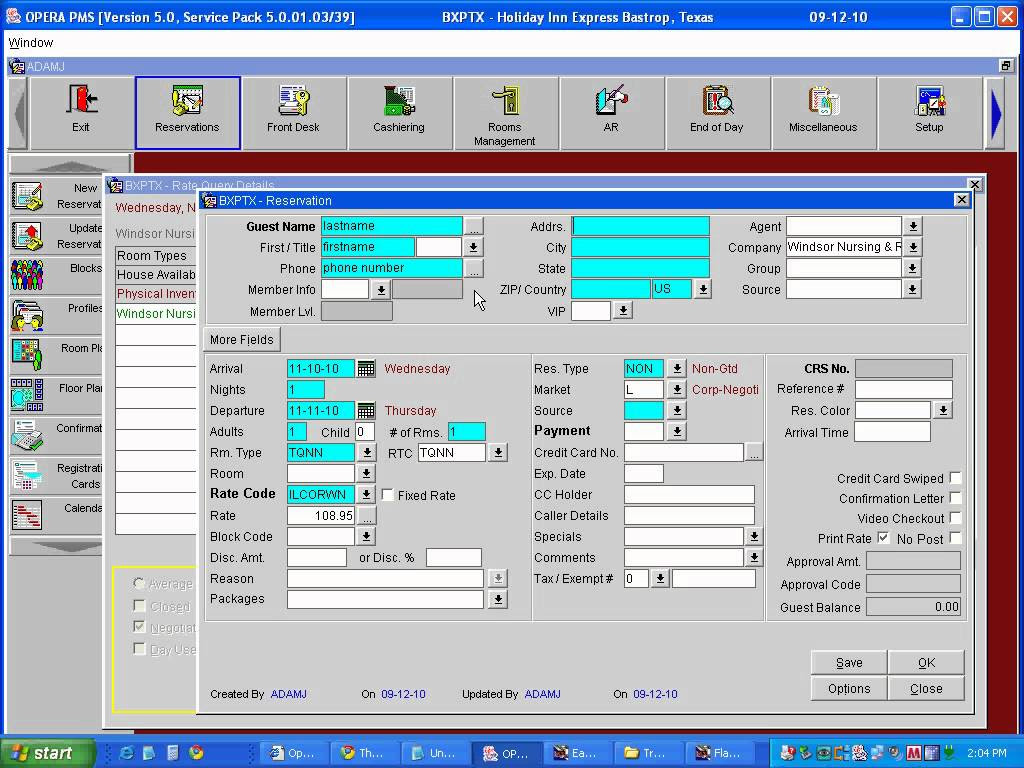Click the Save button
This screenshot has width=1024, height=768.
(x=849, y=663)
